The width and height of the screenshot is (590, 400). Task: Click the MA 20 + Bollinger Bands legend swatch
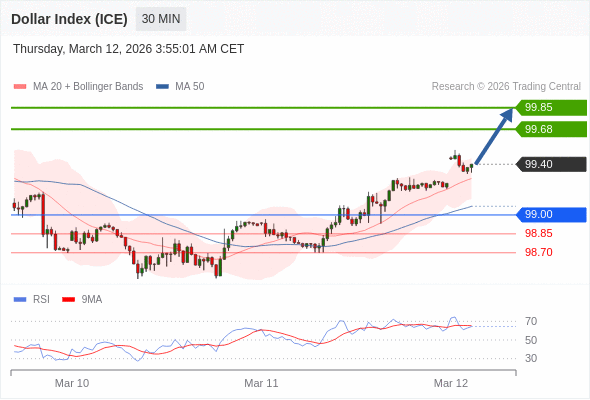(x=20, y=87)
